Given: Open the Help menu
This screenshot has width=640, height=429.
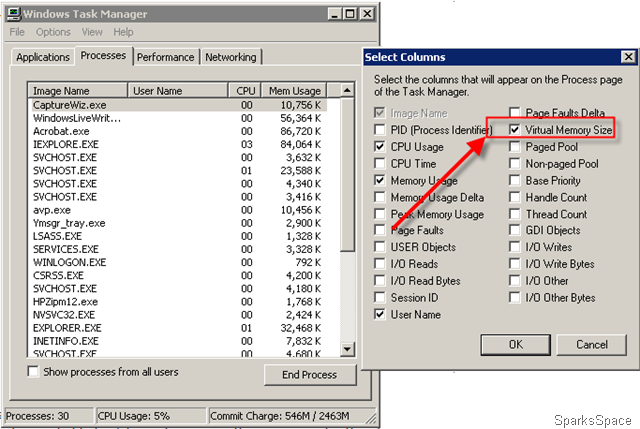Looking at the screenshot, I should [123, 32].
